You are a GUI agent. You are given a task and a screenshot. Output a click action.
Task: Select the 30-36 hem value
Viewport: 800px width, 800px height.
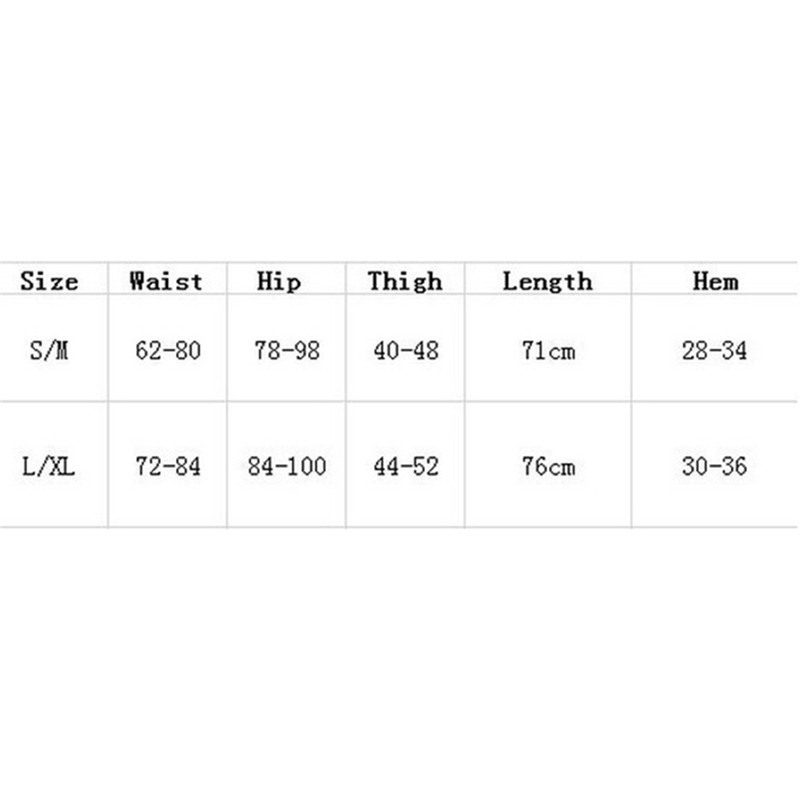coord(714,467)
